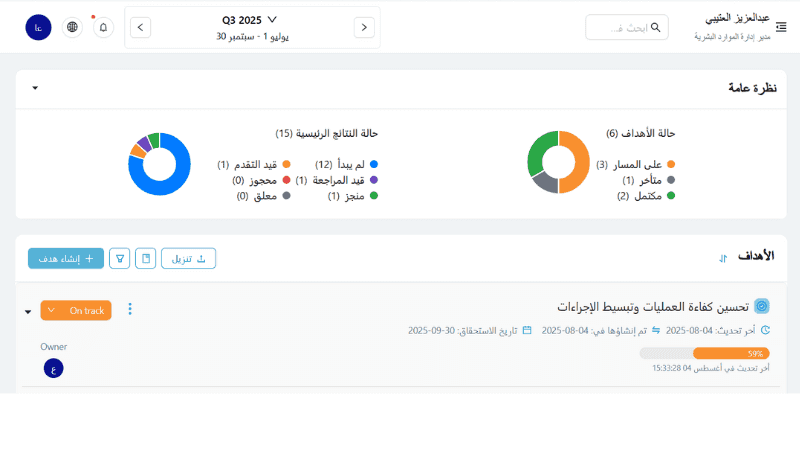Click the globe language icon
Screen dimensions: 800x468
(x=72, y=27)
